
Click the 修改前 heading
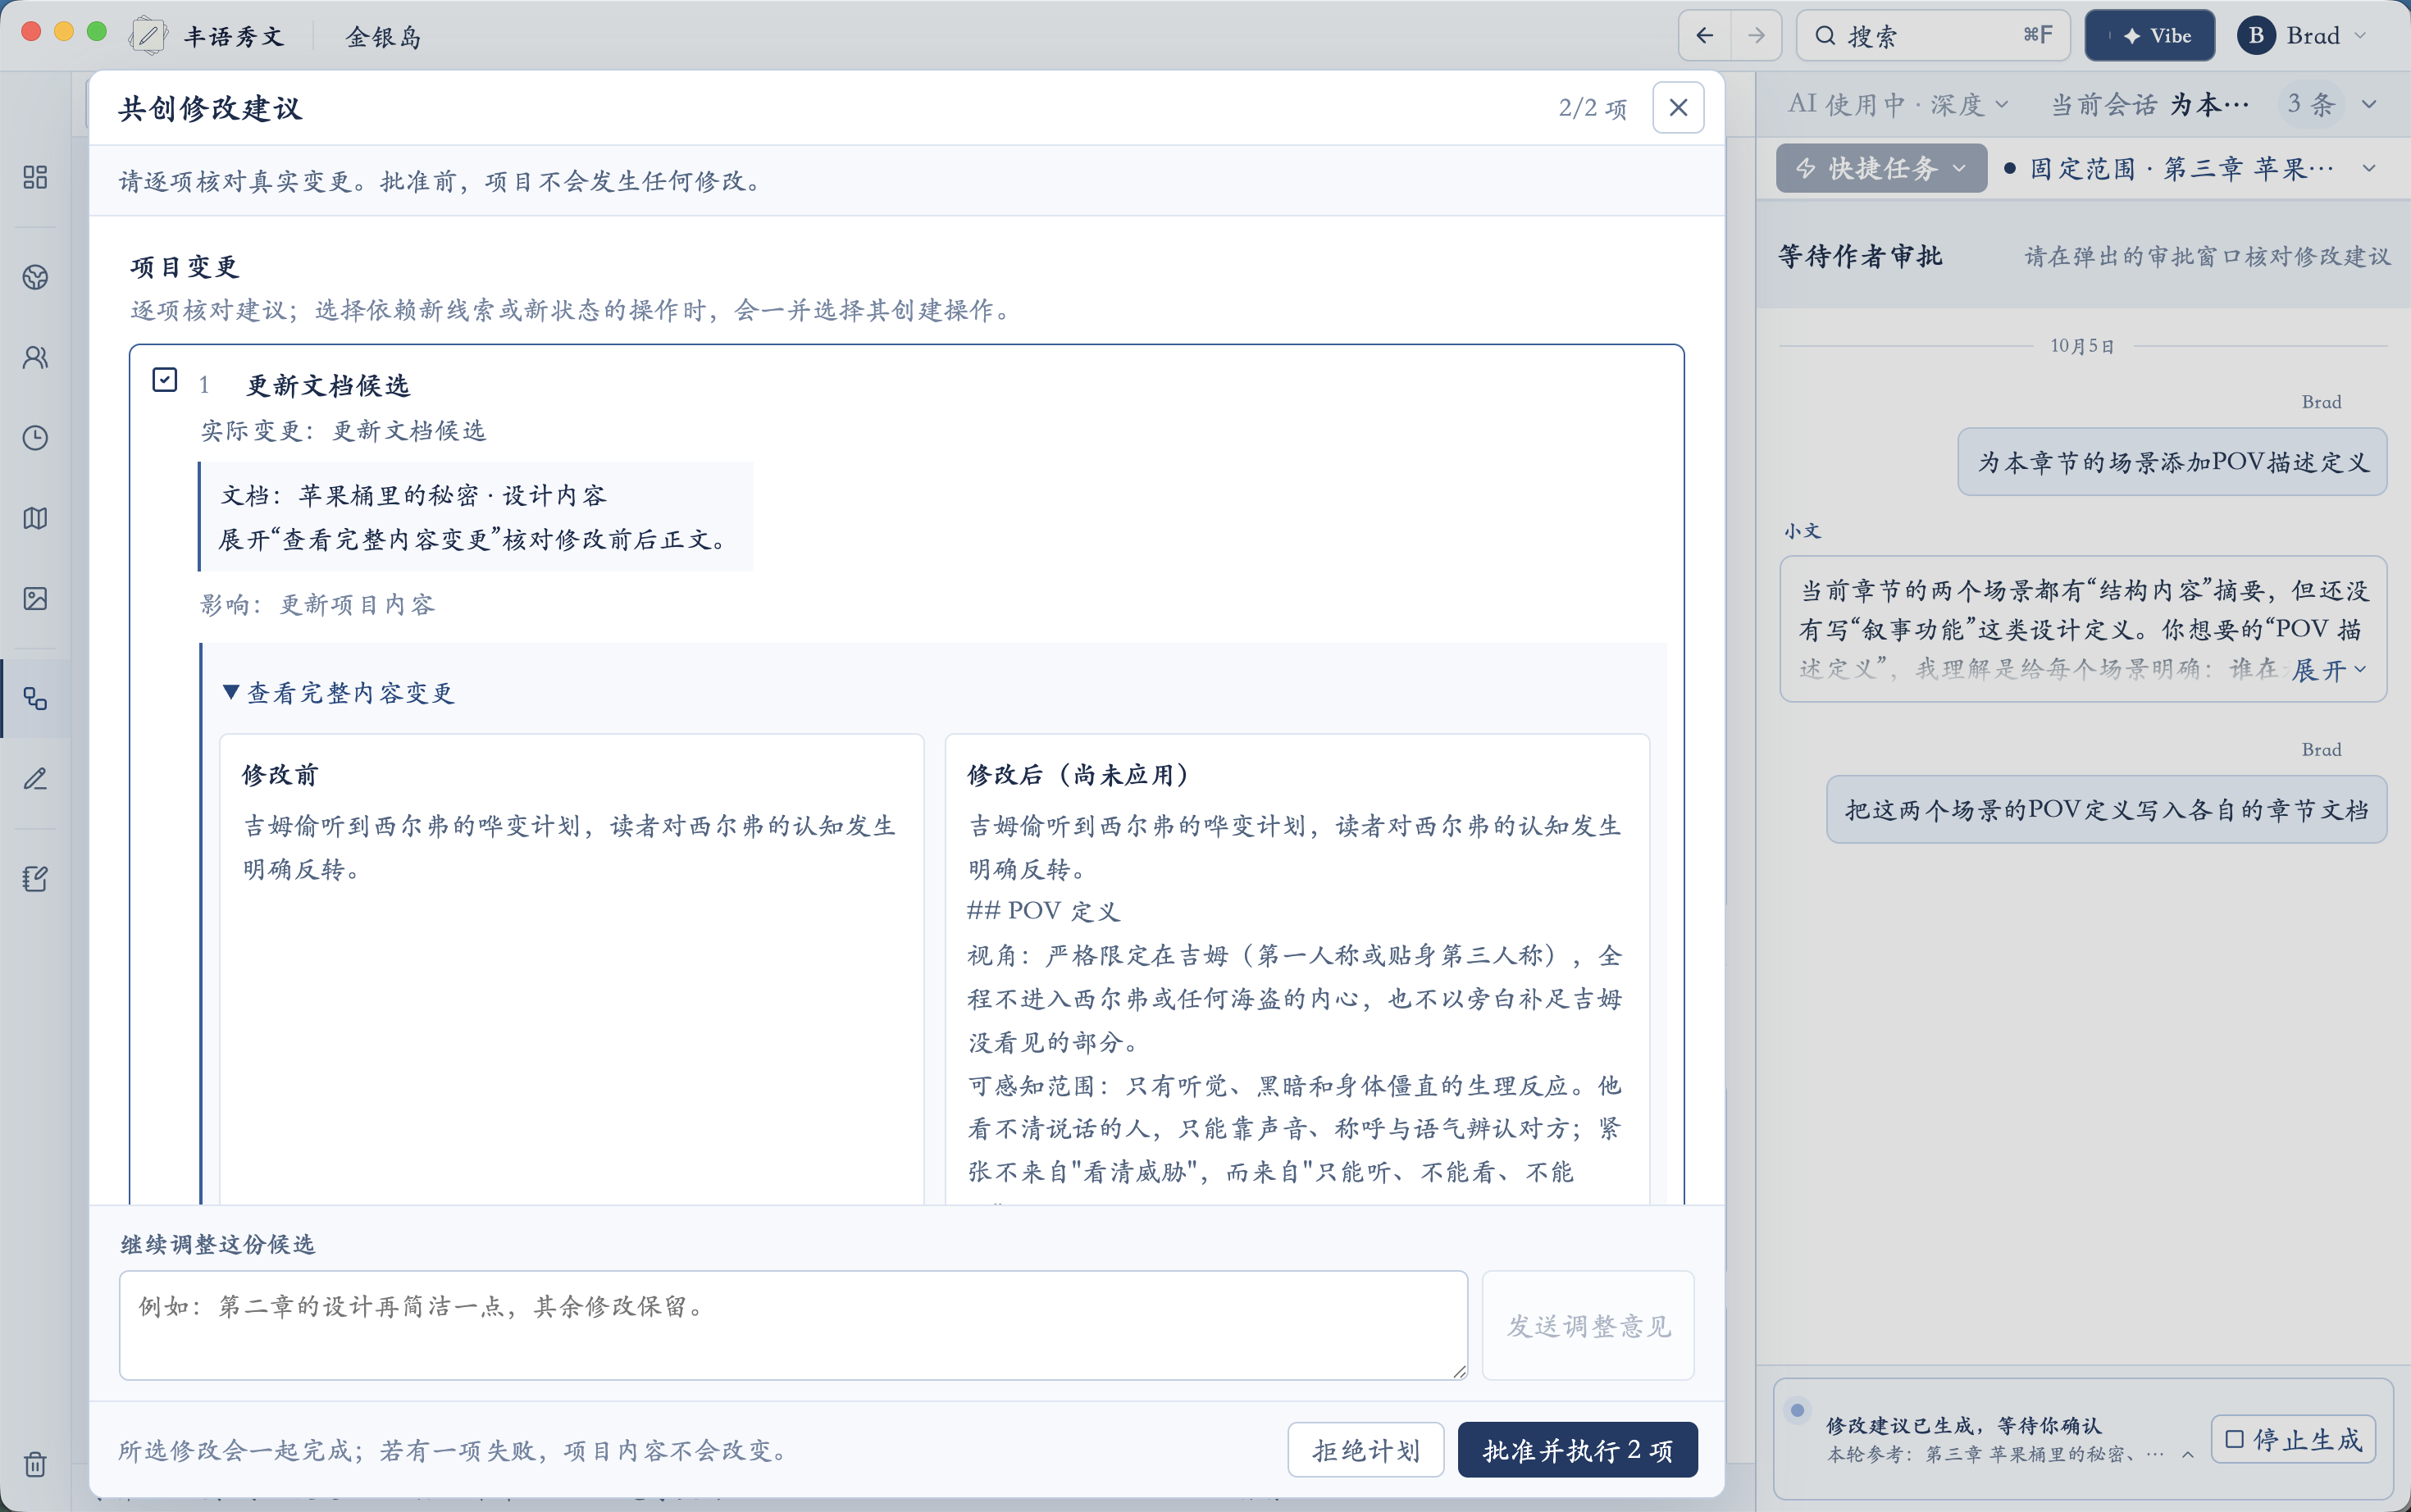click(280, 774)
